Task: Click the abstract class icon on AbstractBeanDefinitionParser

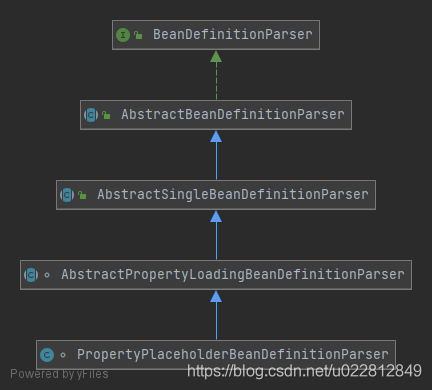Action: point(91,115)
